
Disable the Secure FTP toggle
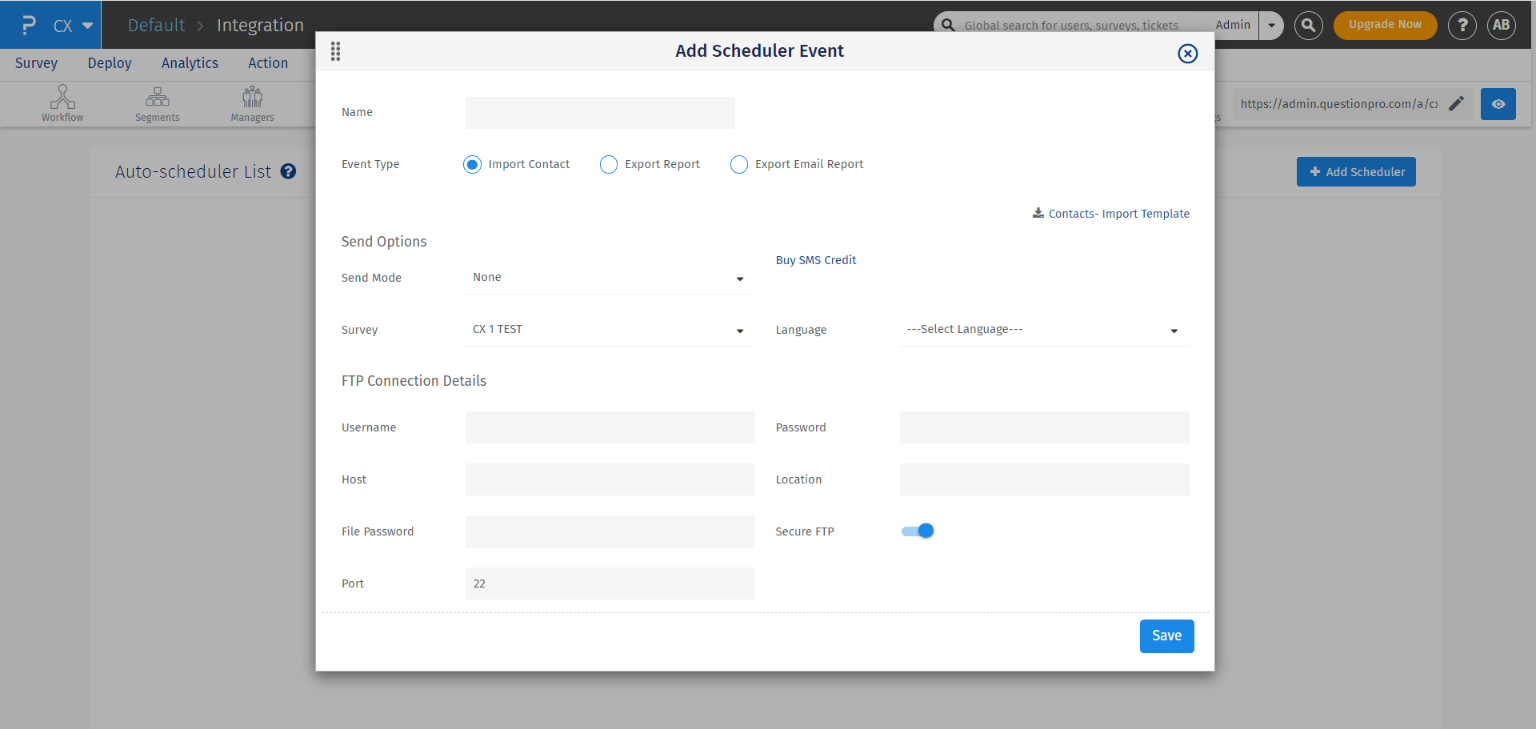(917, 530)
